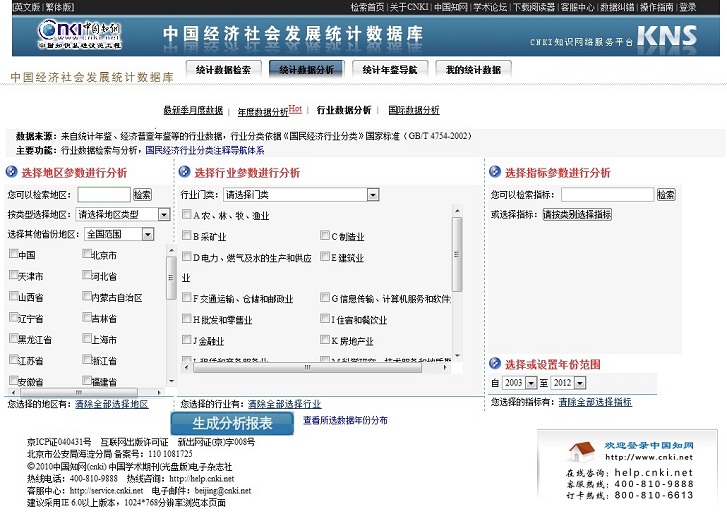The width and height of the screenshot is (727, 516).
Task: Click the 您可以检索指标 input field
Action: tap(607, 195)
